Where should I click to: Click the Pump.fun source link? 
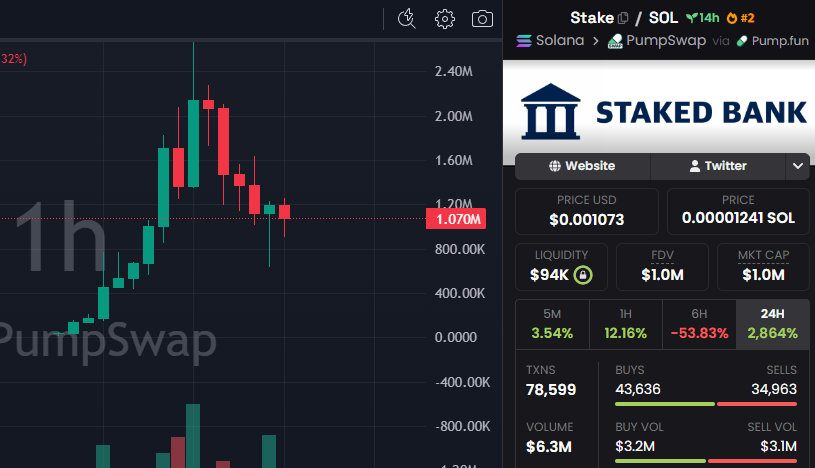click(x=780, y=41)
